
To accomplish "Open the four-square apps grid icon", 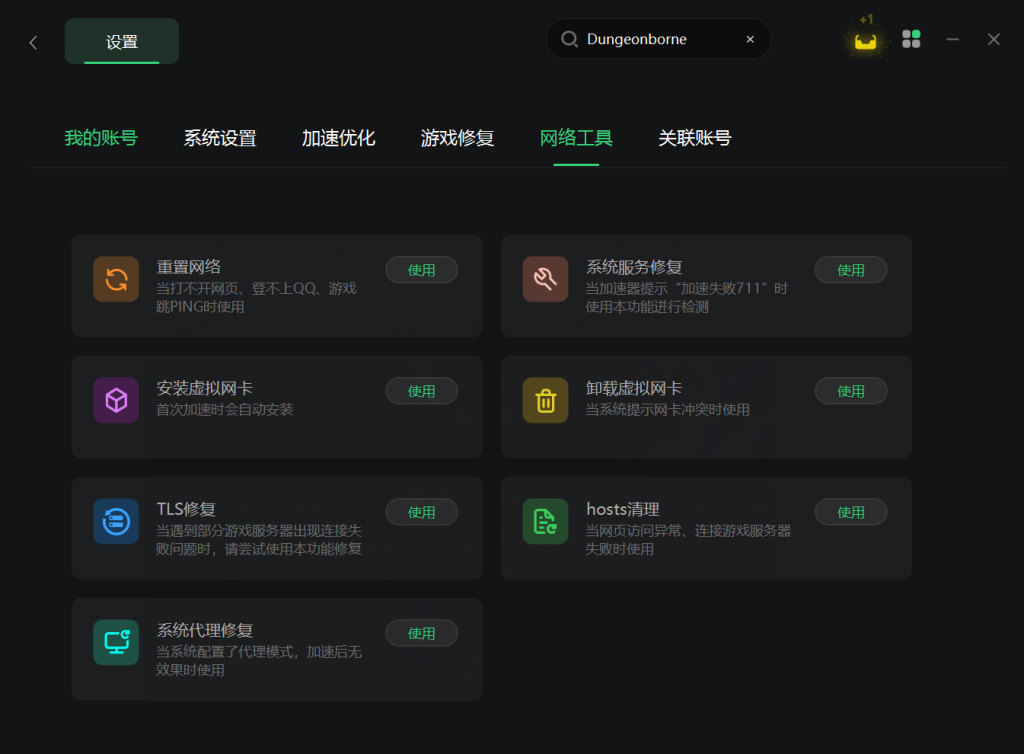I will point(911,39).
